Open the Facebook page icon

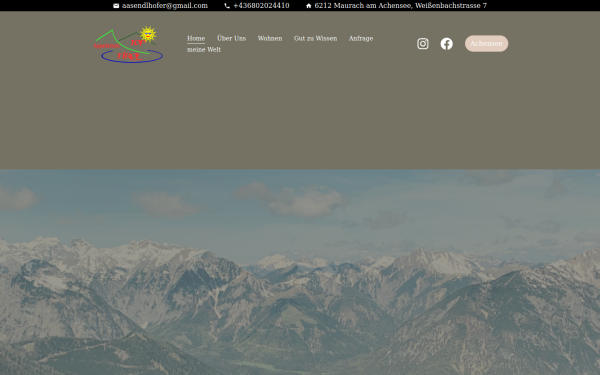(447, 44)
